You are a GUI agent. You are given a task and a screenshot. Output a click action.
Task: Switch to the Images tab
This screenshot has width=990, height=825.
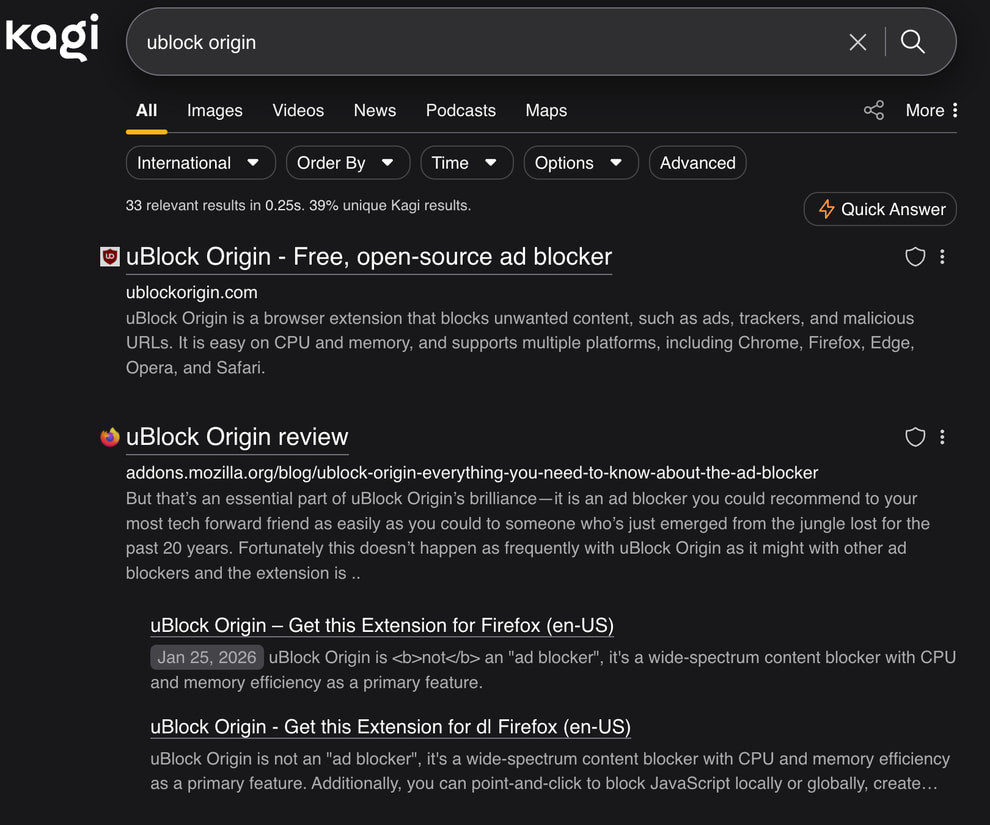214,111
